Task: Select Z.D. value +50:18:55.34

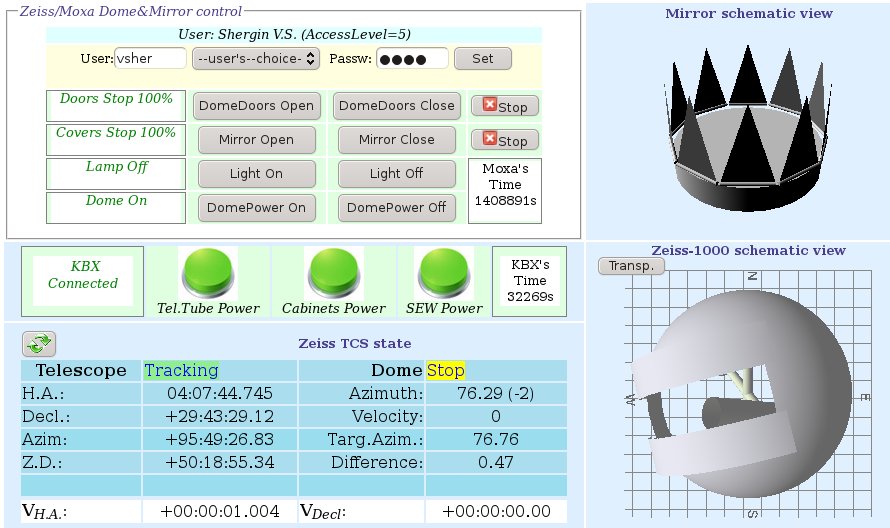Action: click(220, 462)
